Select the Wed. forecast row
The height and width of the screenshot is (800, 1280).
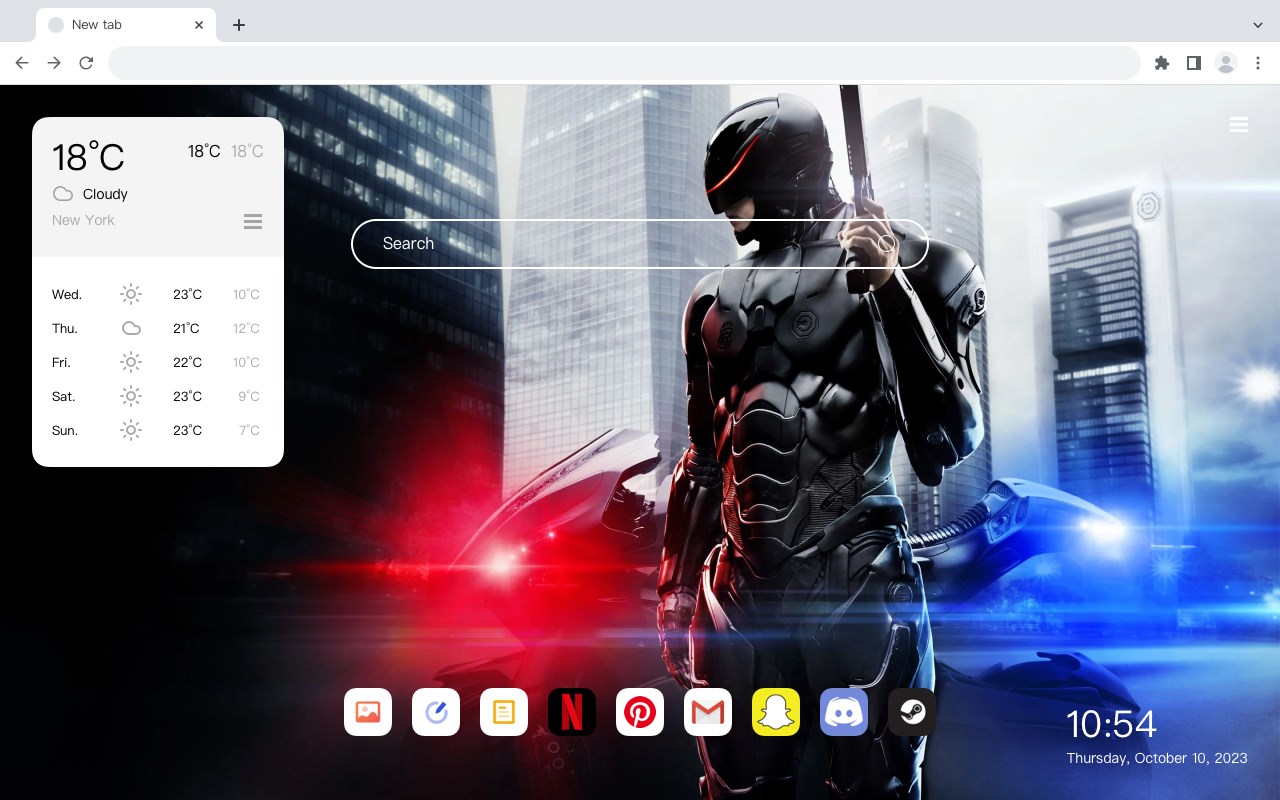pos(158,294)
